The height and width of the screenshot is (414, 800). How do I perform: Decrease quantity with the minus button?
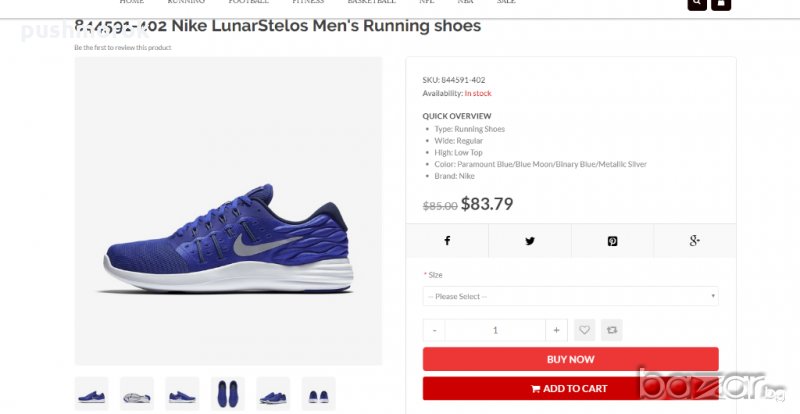tap(435, 329)
